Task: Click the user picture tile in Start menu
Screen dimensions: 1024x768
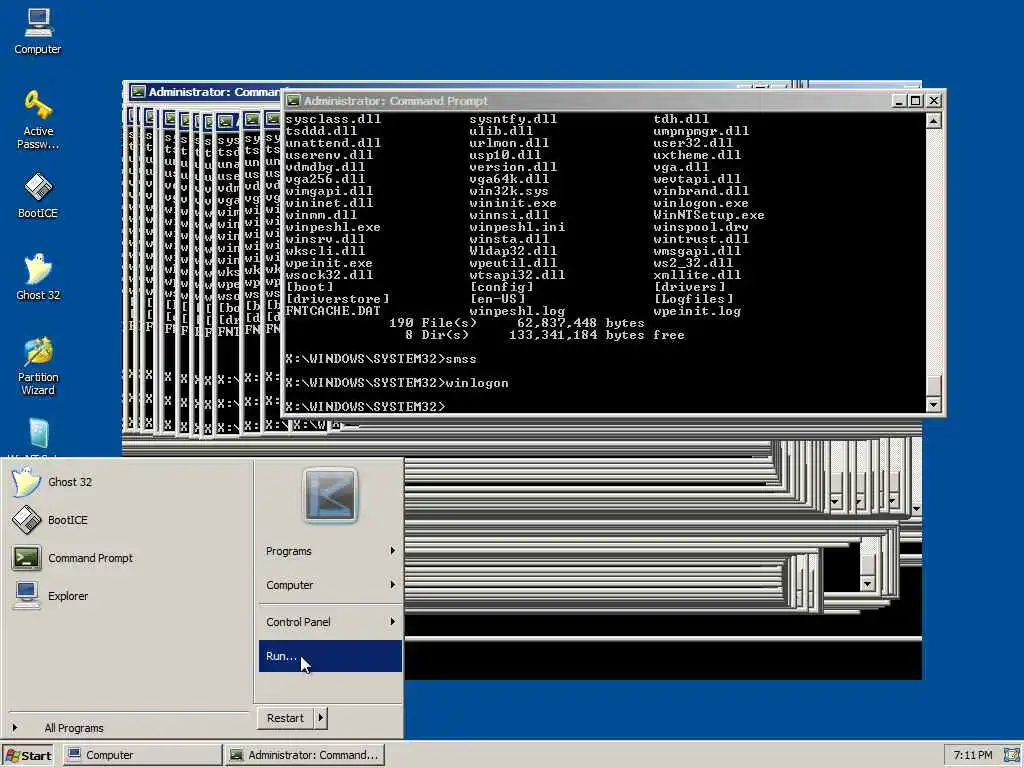Action: tap(330, 495)
